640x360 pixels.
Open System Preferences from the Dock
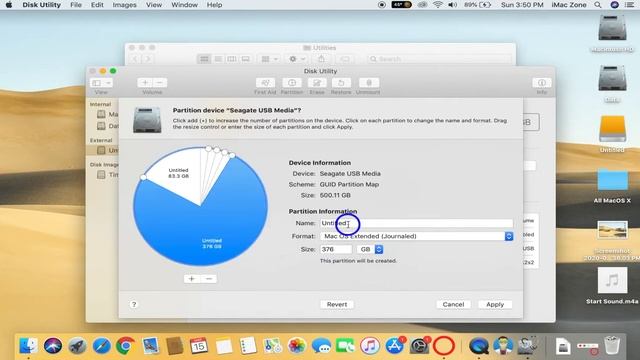pos(419,346)
